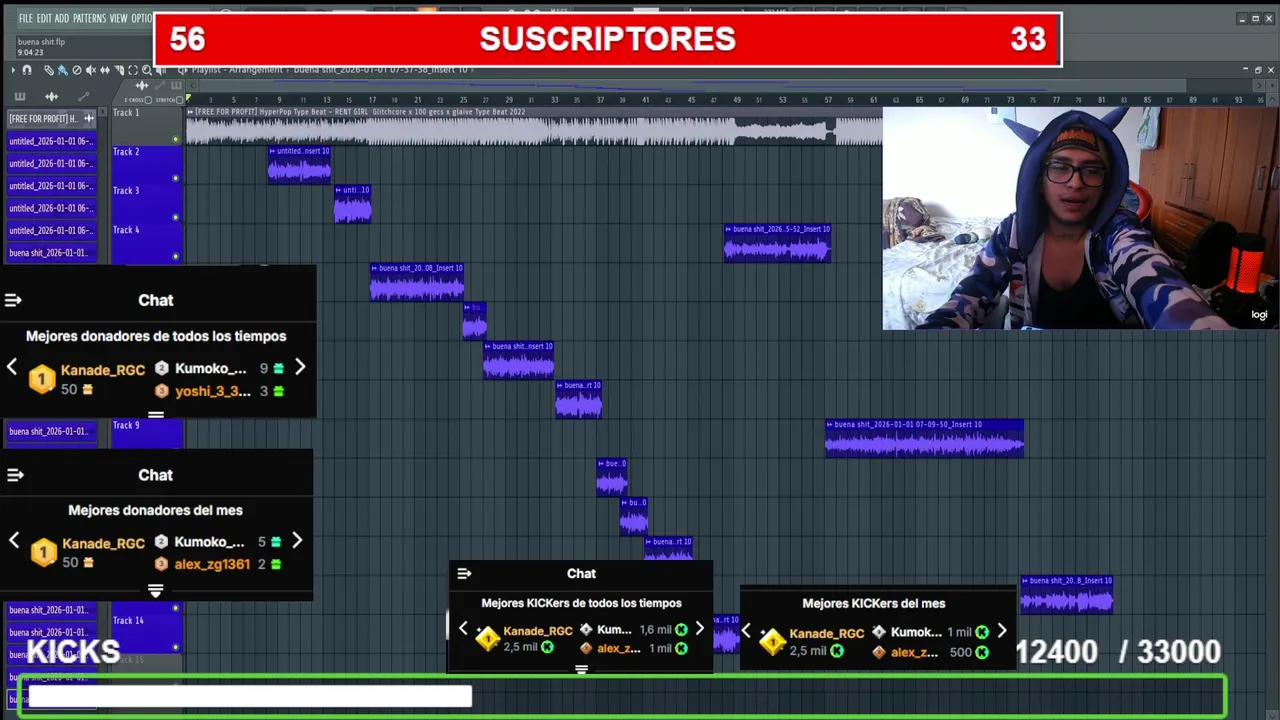The width and height of the screenshot is (1280, 720).
Task: Select the Draw pencil tool
Action: (49, 70)
